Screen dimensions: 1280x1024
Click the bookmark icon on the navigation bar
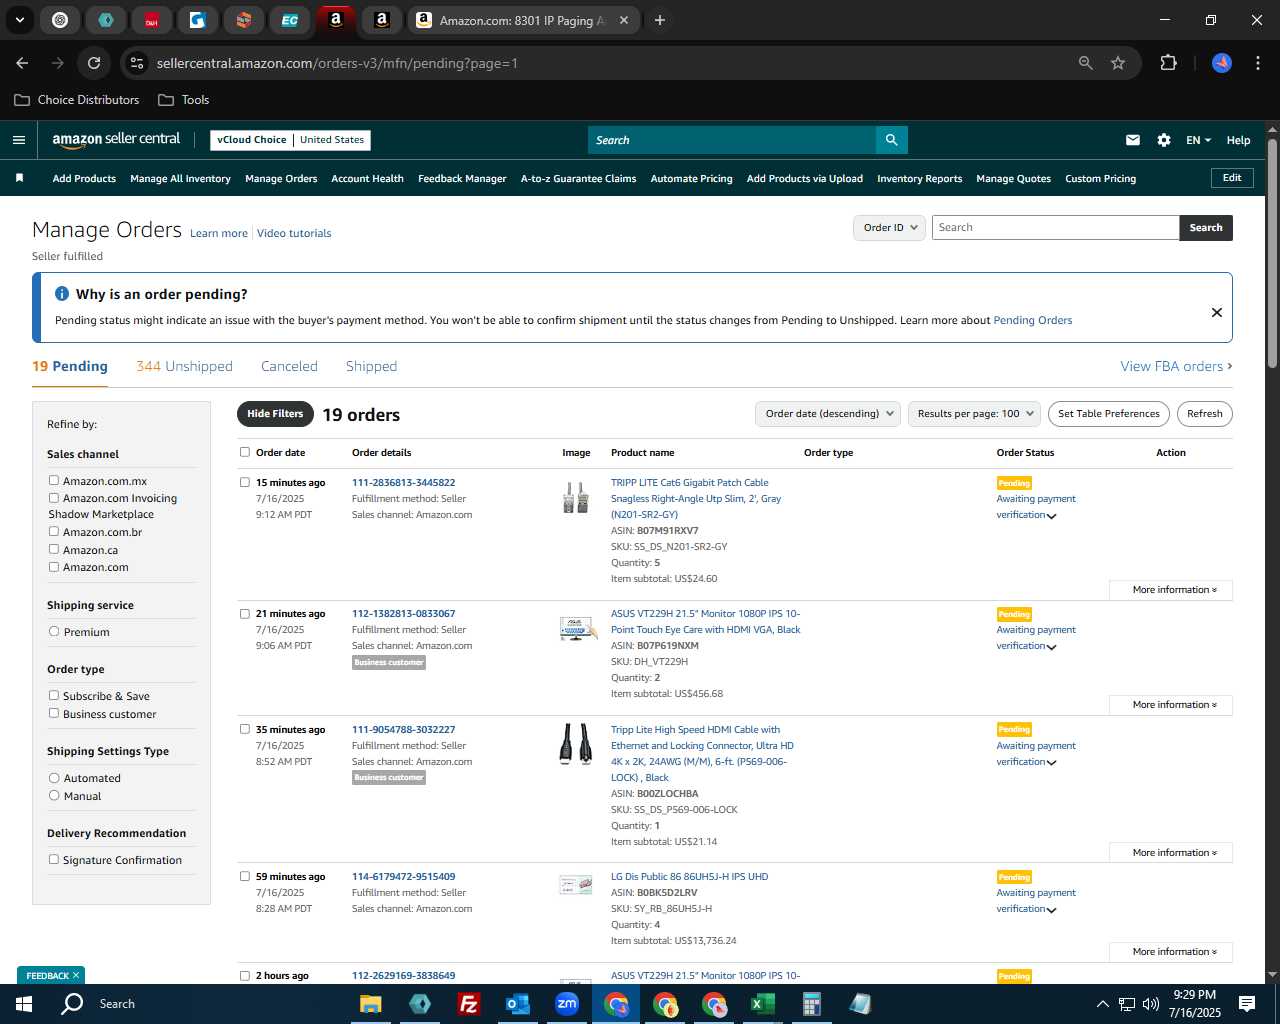coord(19,178)
